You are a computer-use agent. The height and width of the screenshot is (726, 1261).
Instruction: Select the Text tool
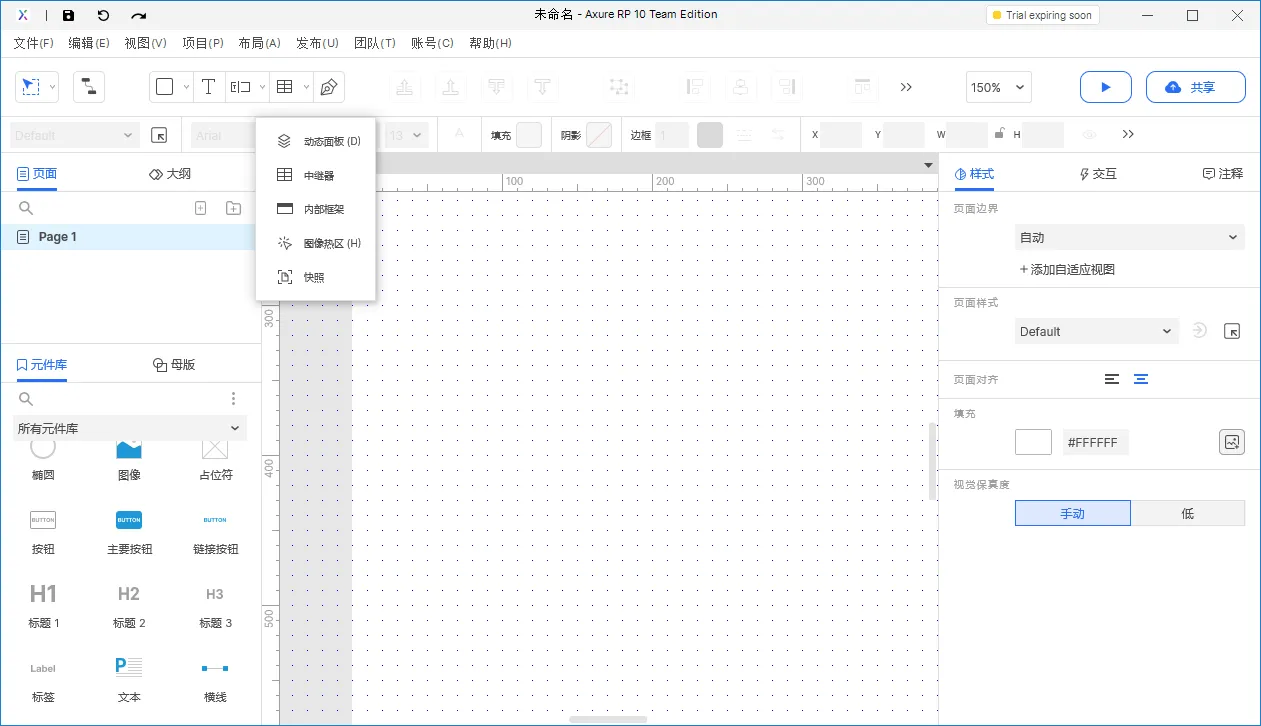point(209,87)
